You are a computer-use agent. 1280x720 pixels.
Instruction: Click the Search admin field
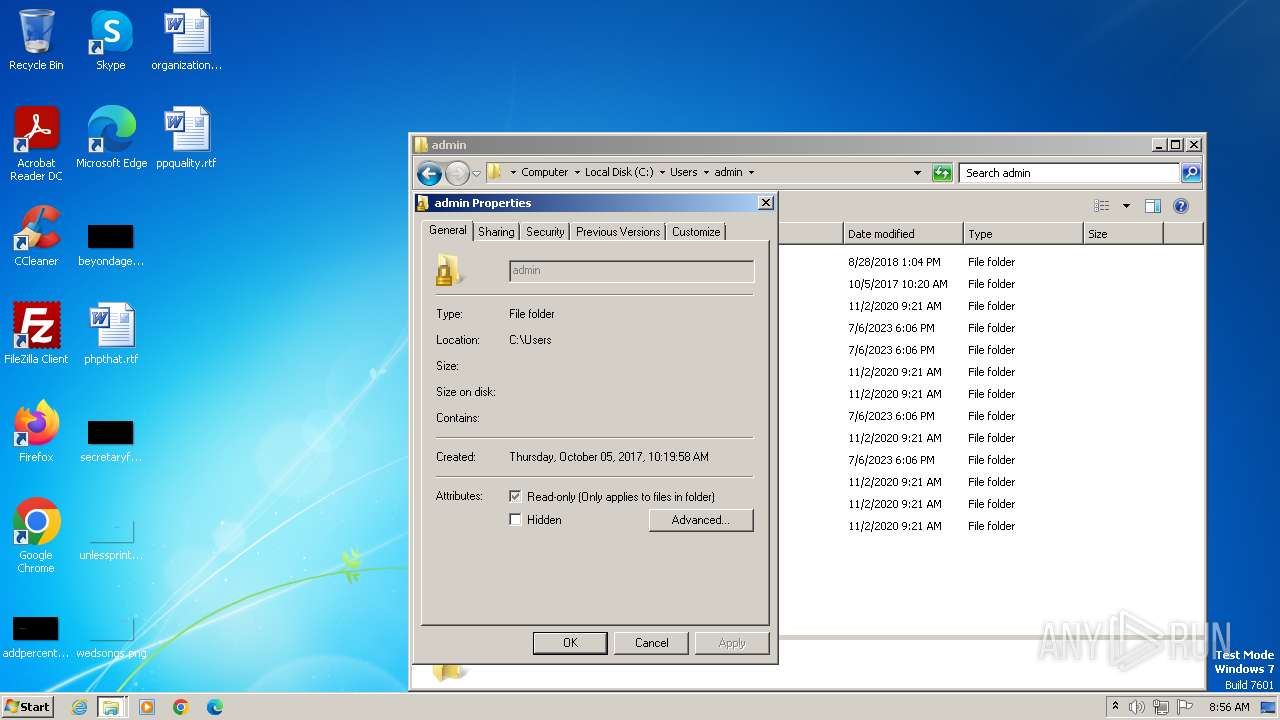click(x=1069, y=173)
